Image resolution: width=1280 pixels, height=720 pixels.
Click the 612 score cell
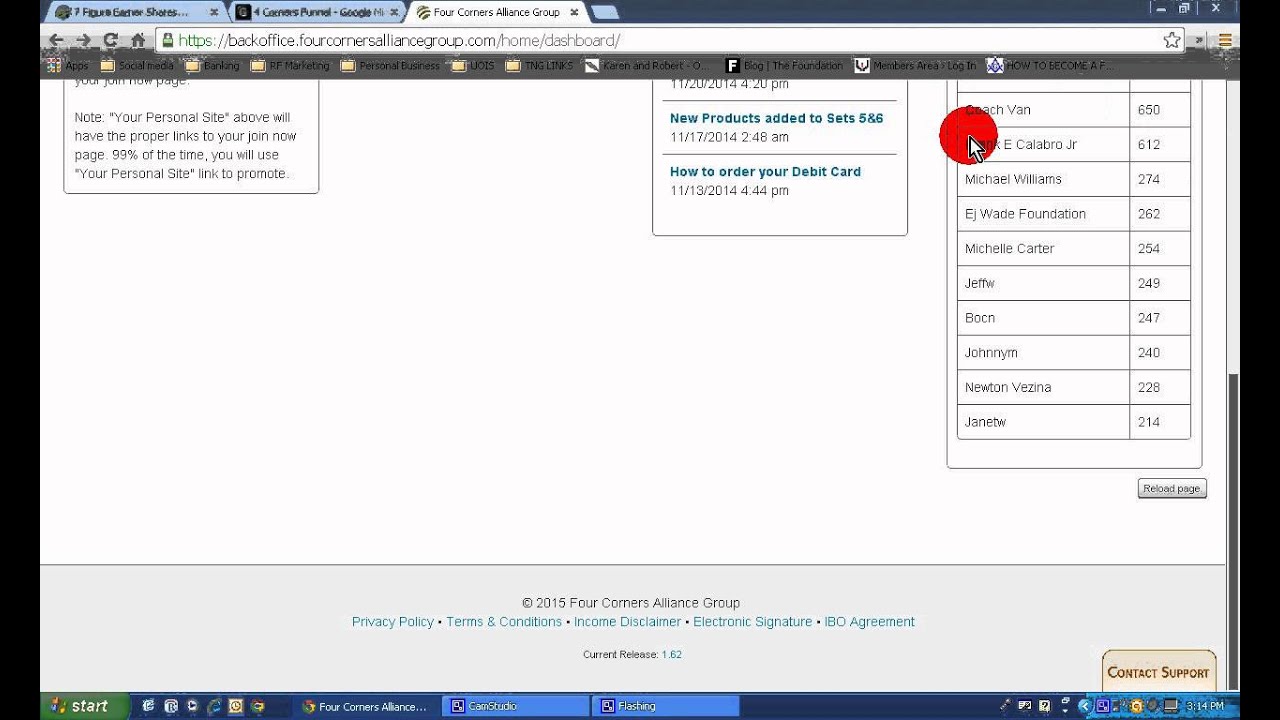pyautogui.click(x=1160, y=145)
